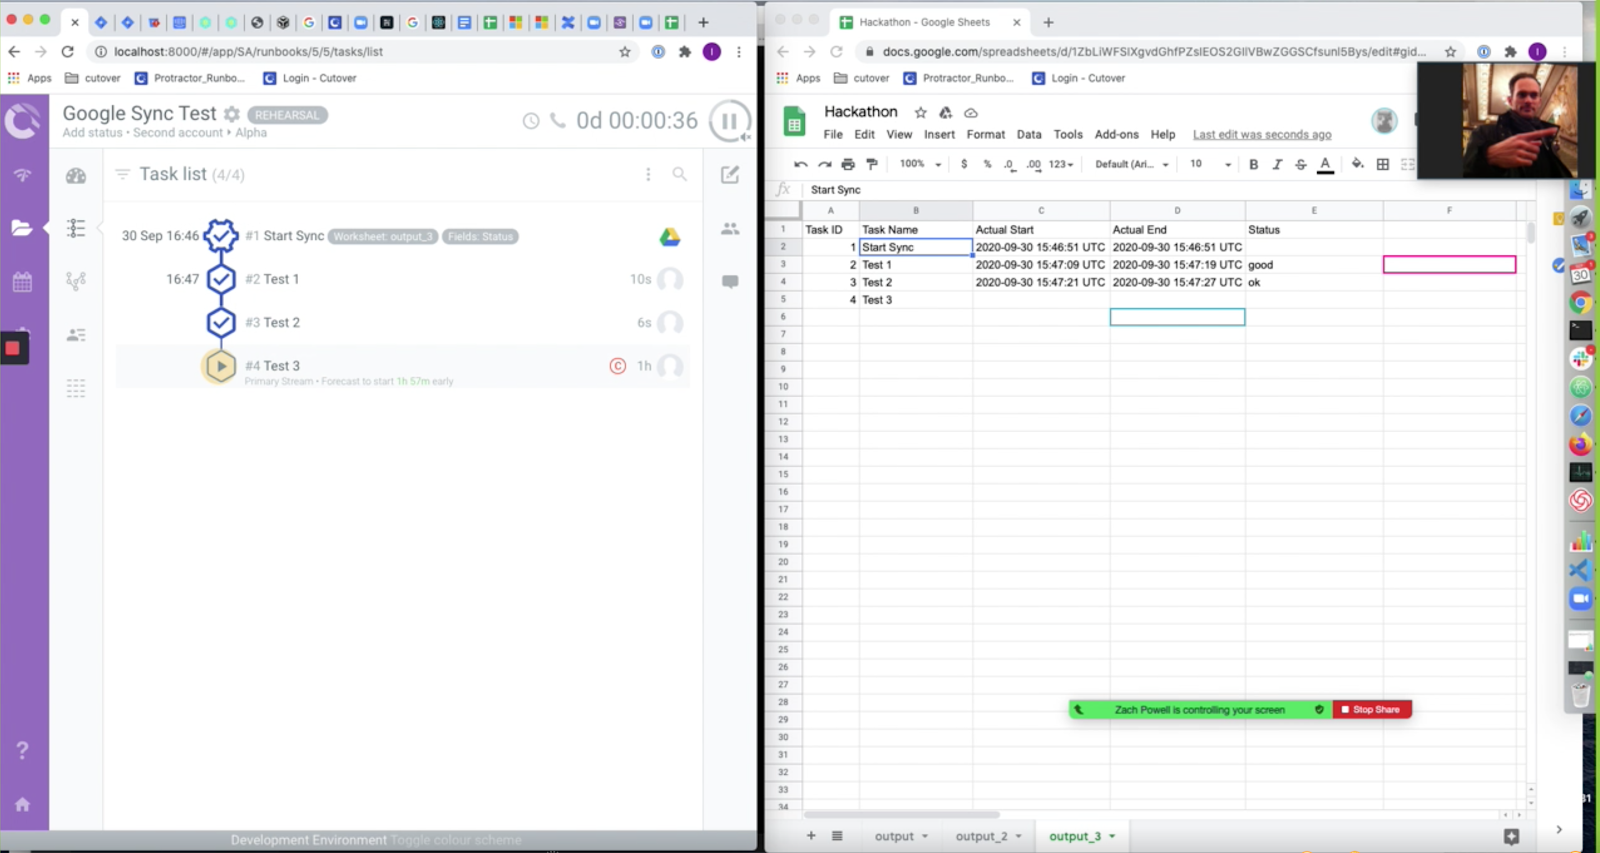Click the edit runbook pencil icon
Screen dimensions: 1600x853
click(x=730, y=175)
